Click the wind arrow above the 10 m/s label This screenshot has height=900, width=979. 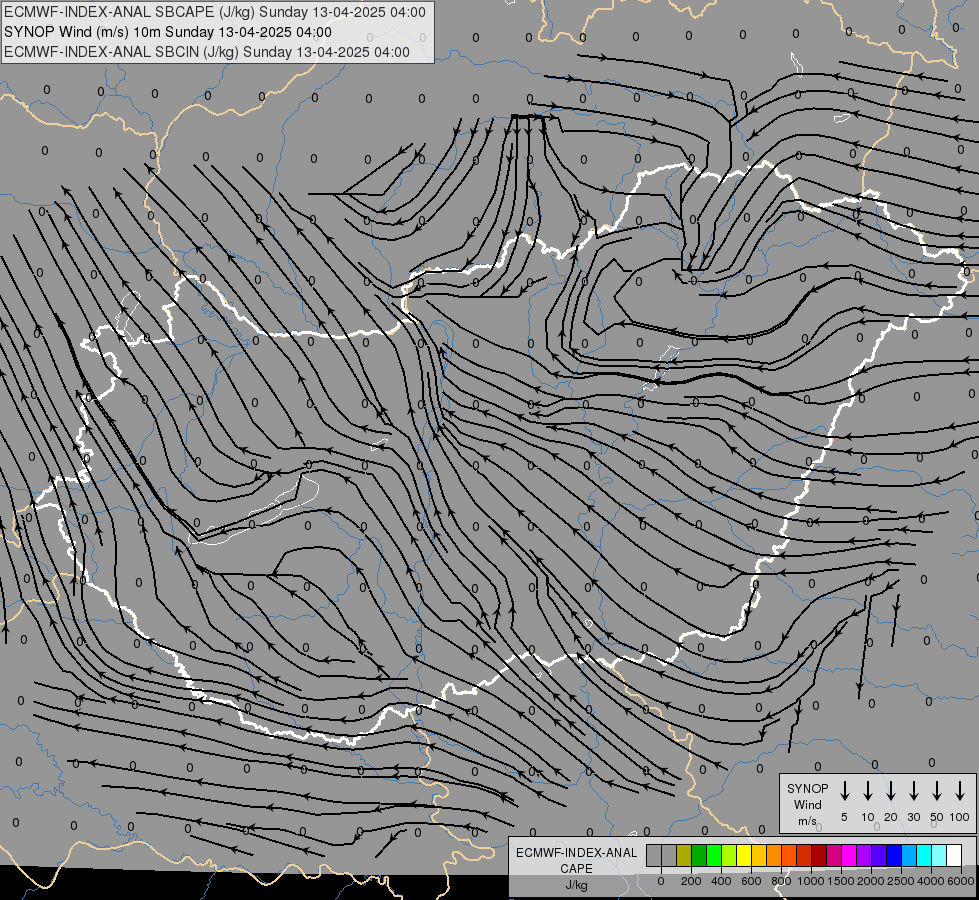867,791
